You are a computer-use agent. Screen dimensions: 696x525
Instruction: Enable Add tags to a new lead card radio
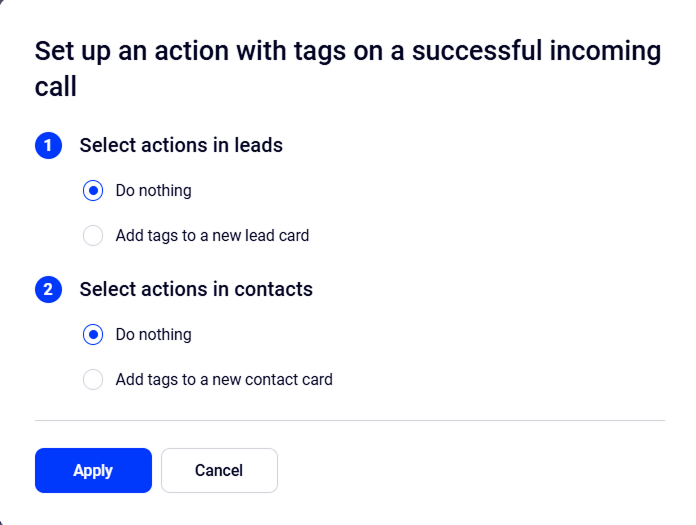(x=93, y=236)
